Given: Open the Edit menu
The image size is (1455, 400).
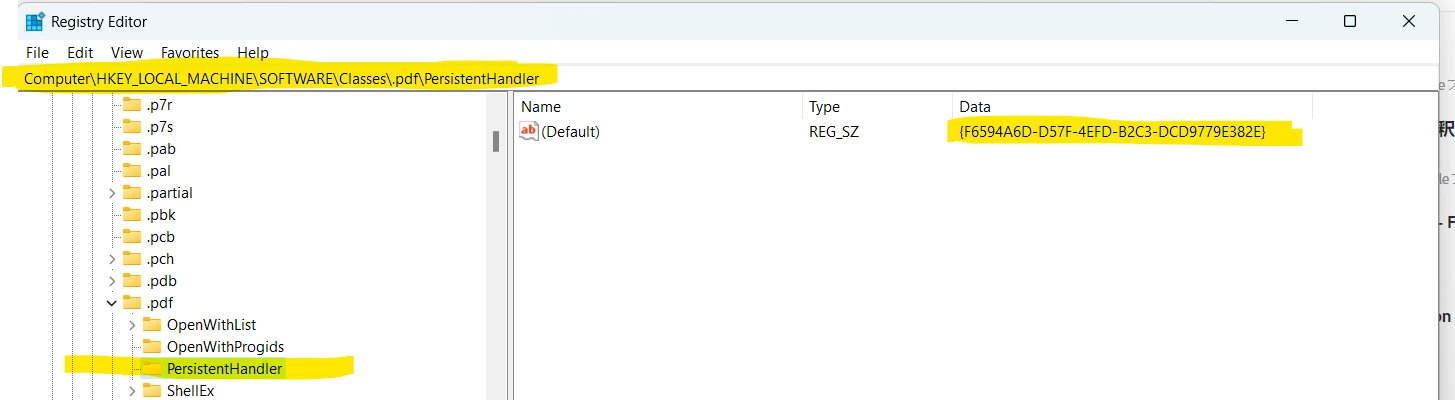Looking at the screenshot, I should click(x=80, y=52).
